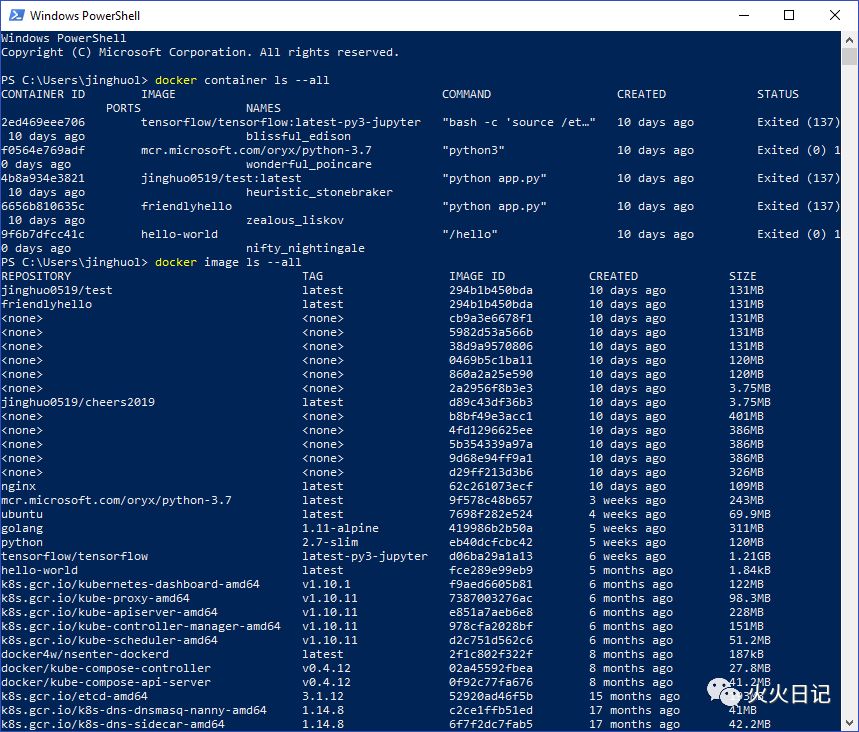This screenshot has width=859, height=732.
Task: Click repository tensorflow/tensorflow in image list
Action: click(x=75, y=556)
